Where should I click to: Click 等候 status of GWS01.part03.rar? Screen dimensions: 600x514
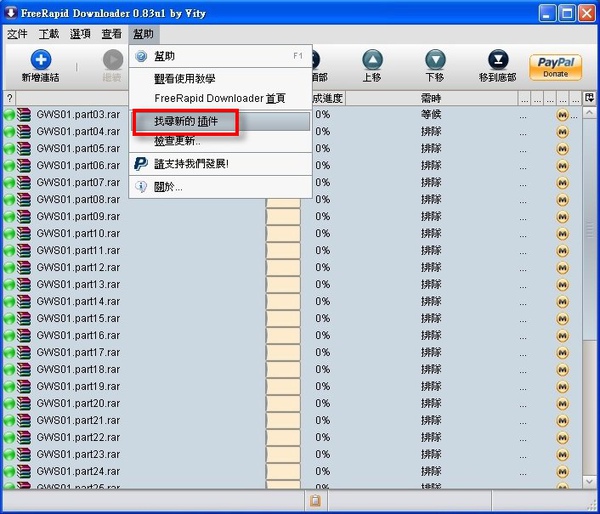431,114
